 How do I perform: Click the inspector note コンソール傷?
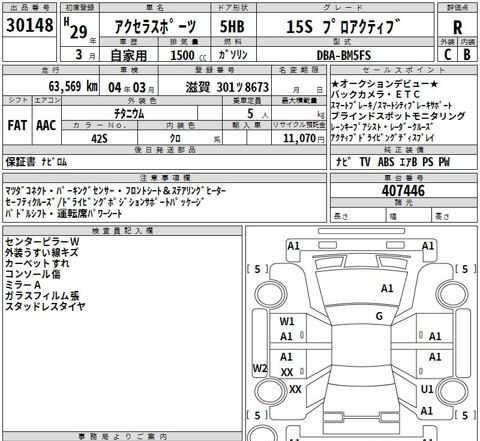[33, 274]
